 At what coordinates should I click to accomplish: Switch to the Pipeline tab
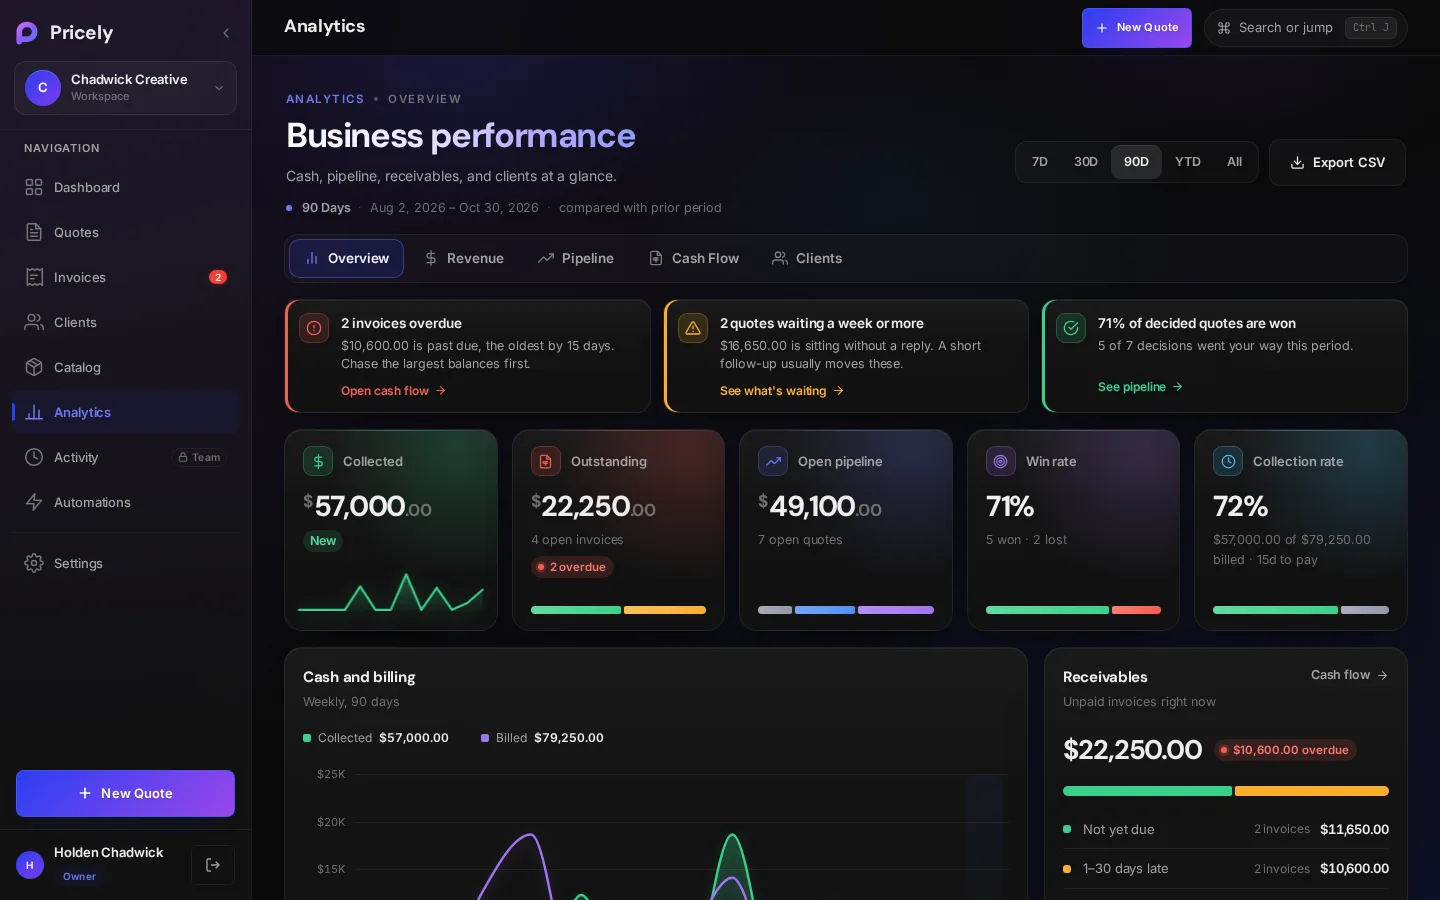[576, 258]
